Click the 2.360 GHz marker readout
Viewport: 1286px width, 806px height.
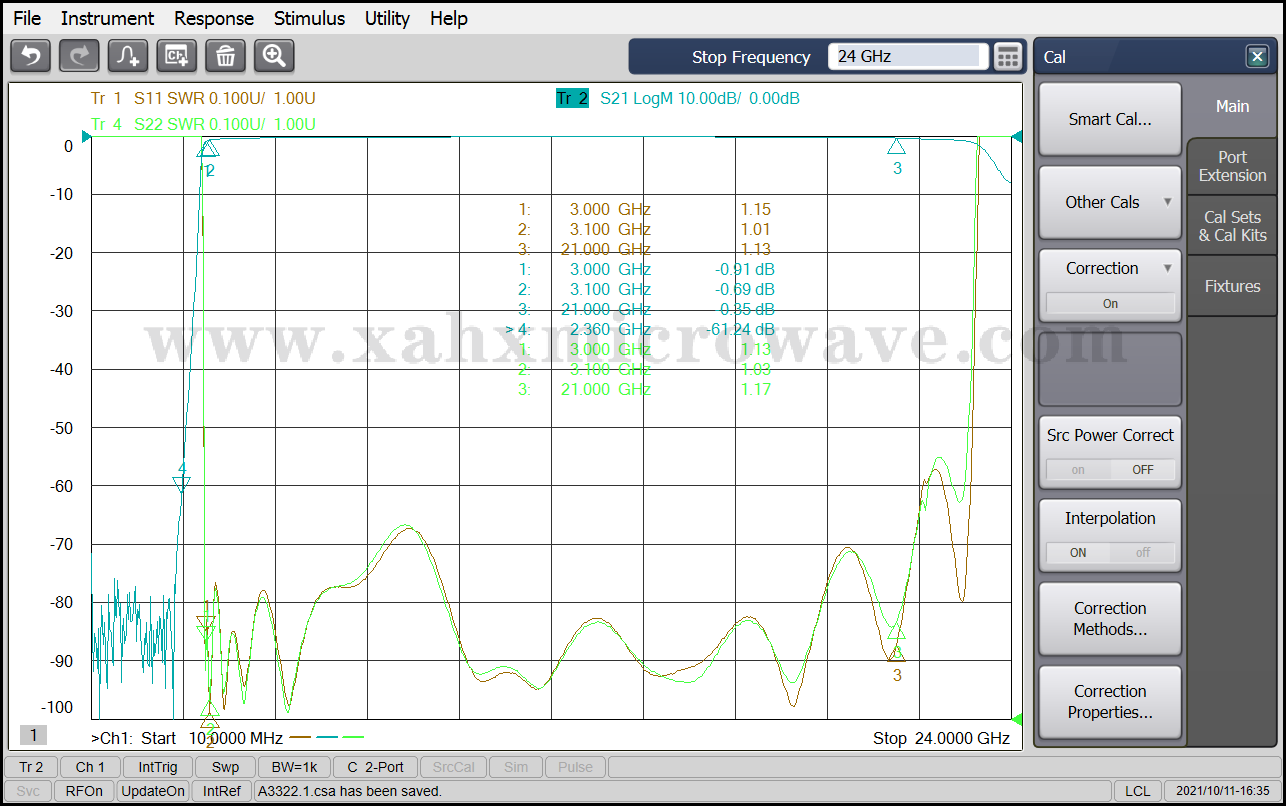pos(610,329)
